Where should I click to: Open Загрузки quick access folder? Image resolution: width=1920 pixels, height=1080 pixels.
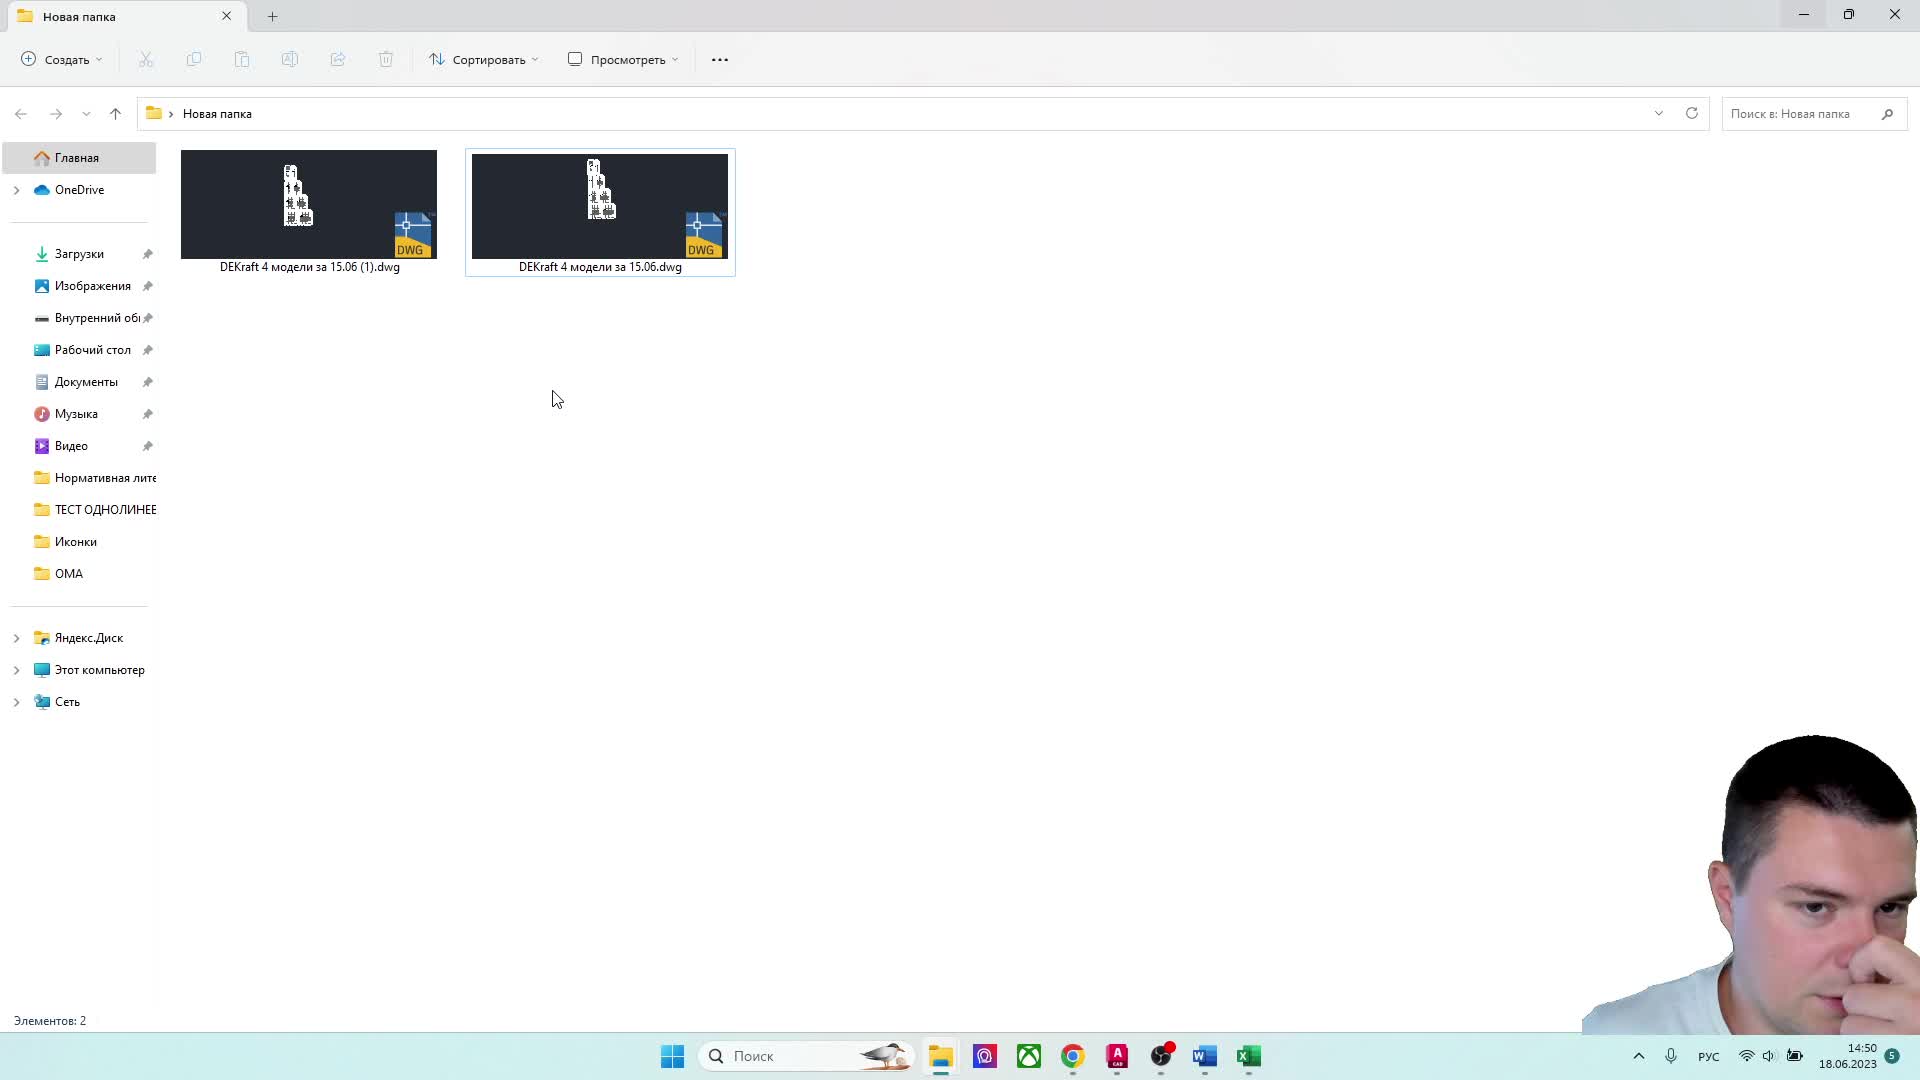(x=79, y=254)
